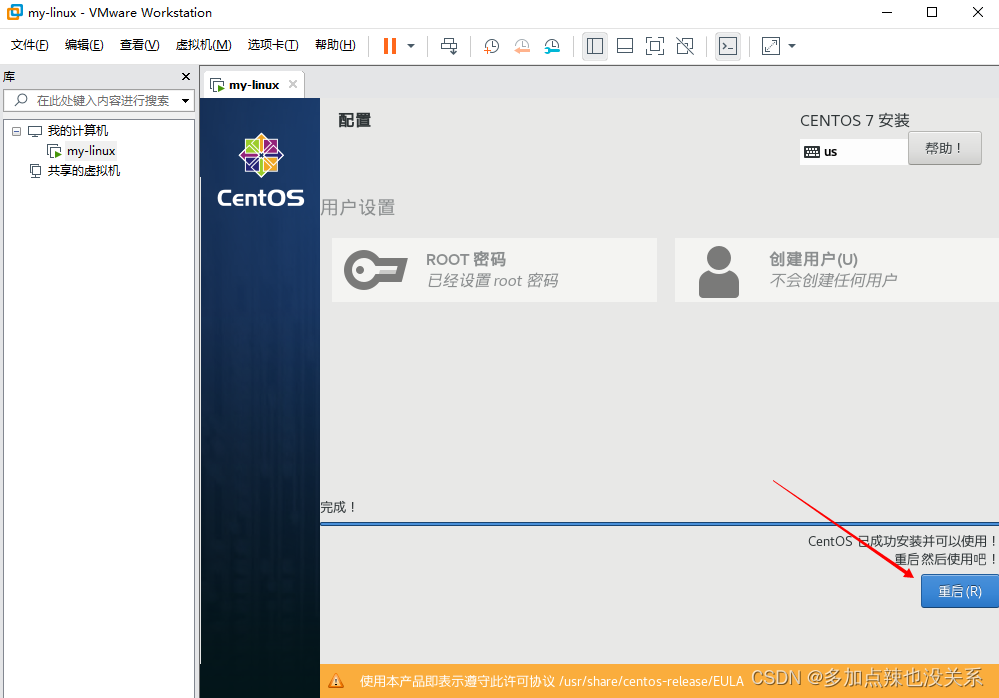
Task: Open the library search dropdown arrow
Action: coord(185,101)
